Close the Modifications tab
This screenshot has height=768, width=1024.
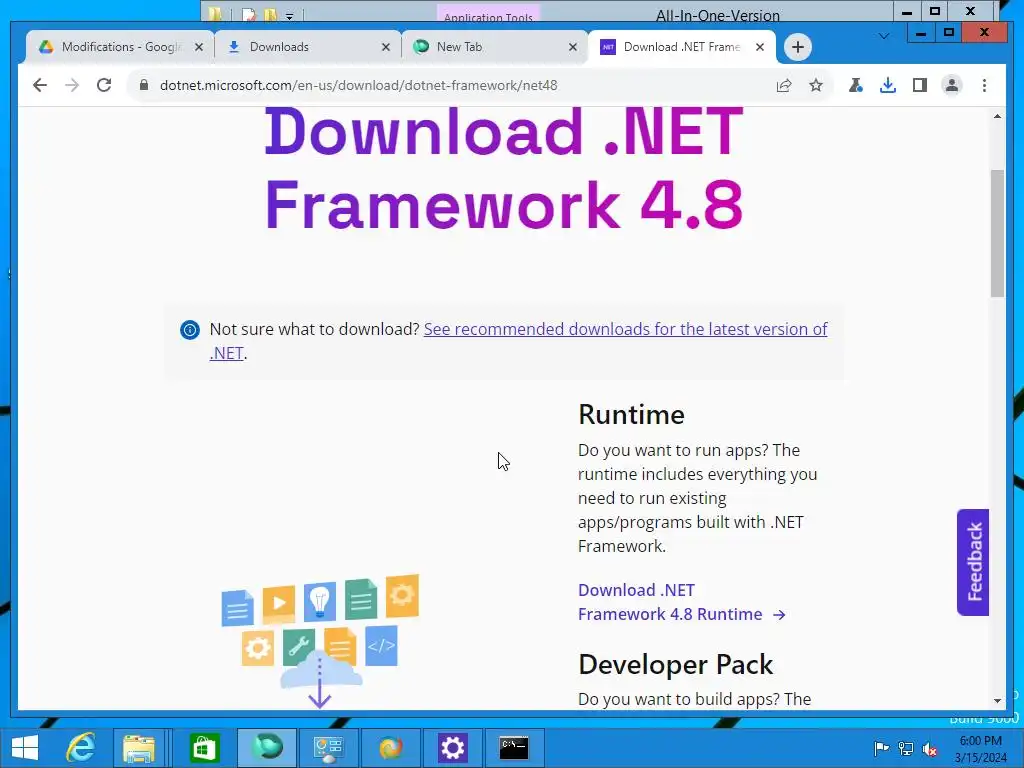click(199, 47)
